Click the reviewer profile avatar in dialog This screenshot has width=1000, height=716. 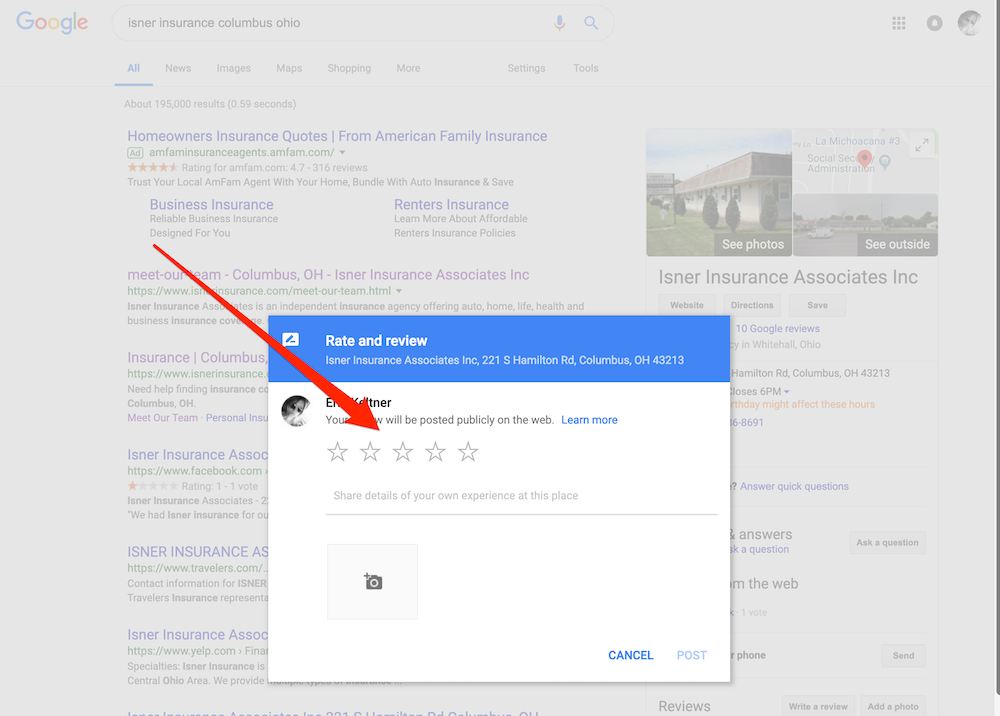click(x=296, y=411)
